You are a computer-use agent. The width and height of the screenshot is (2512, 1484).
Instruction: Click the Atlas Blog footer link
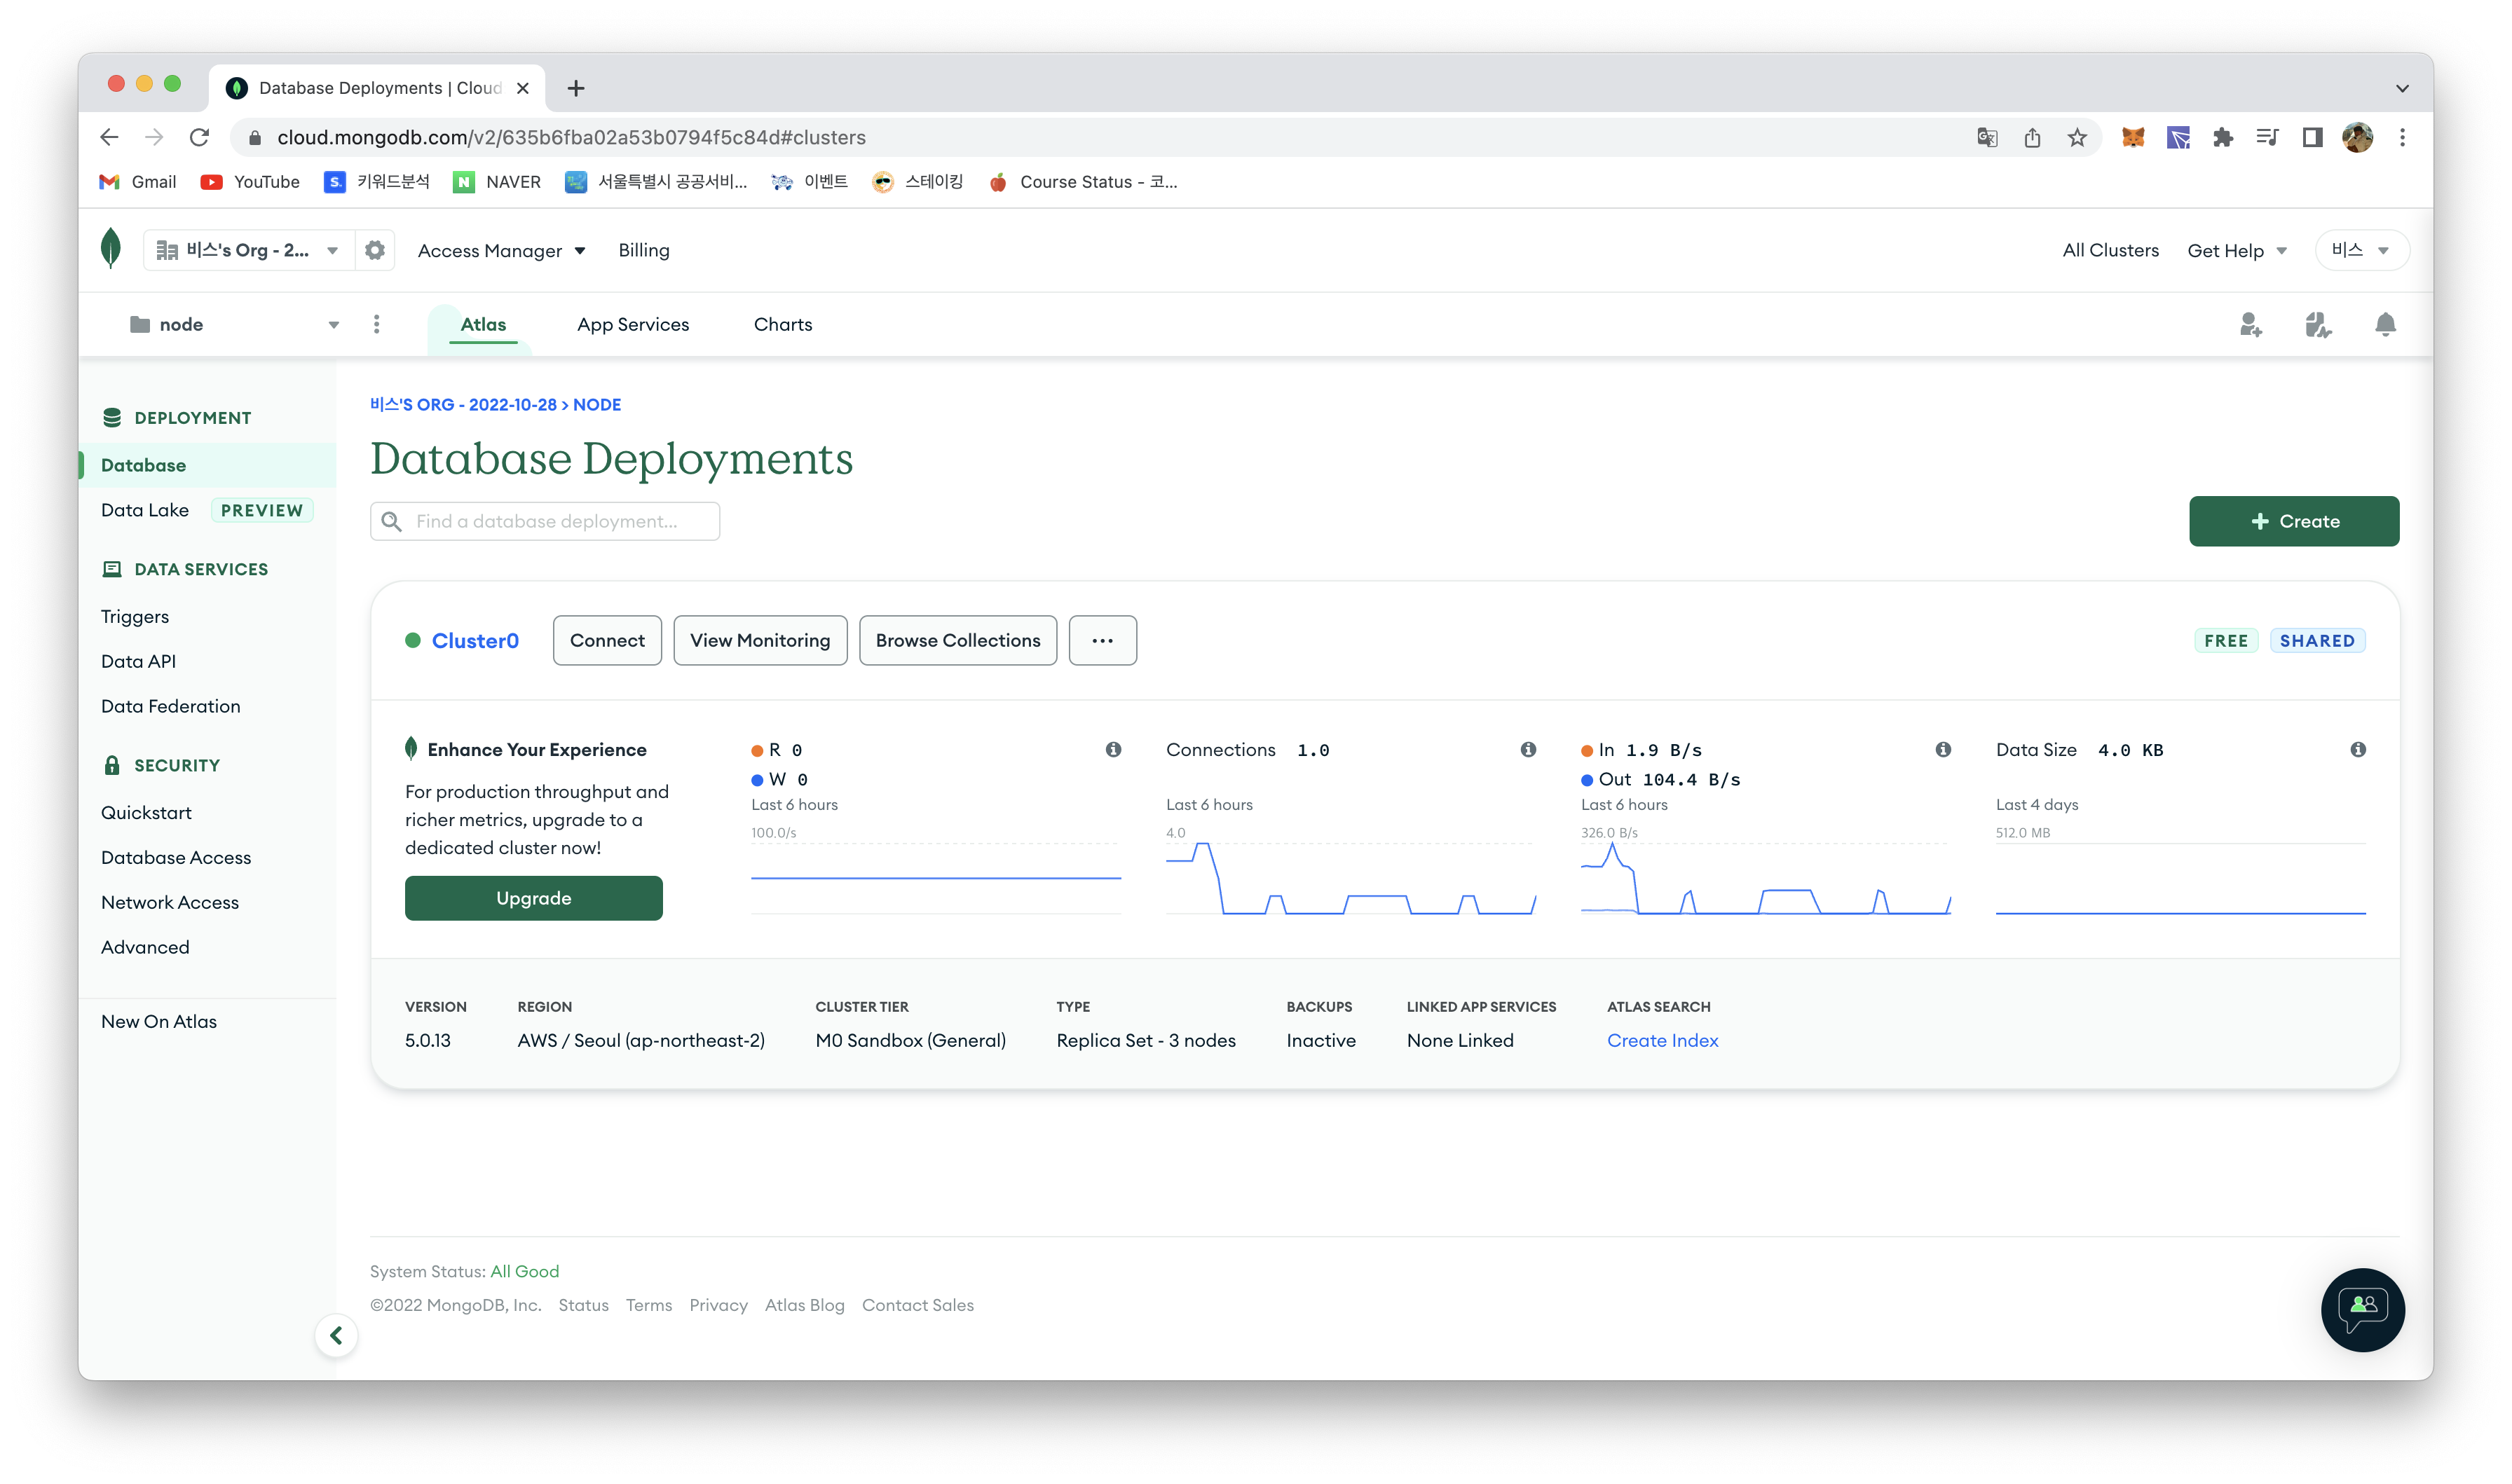point(805,1305)
